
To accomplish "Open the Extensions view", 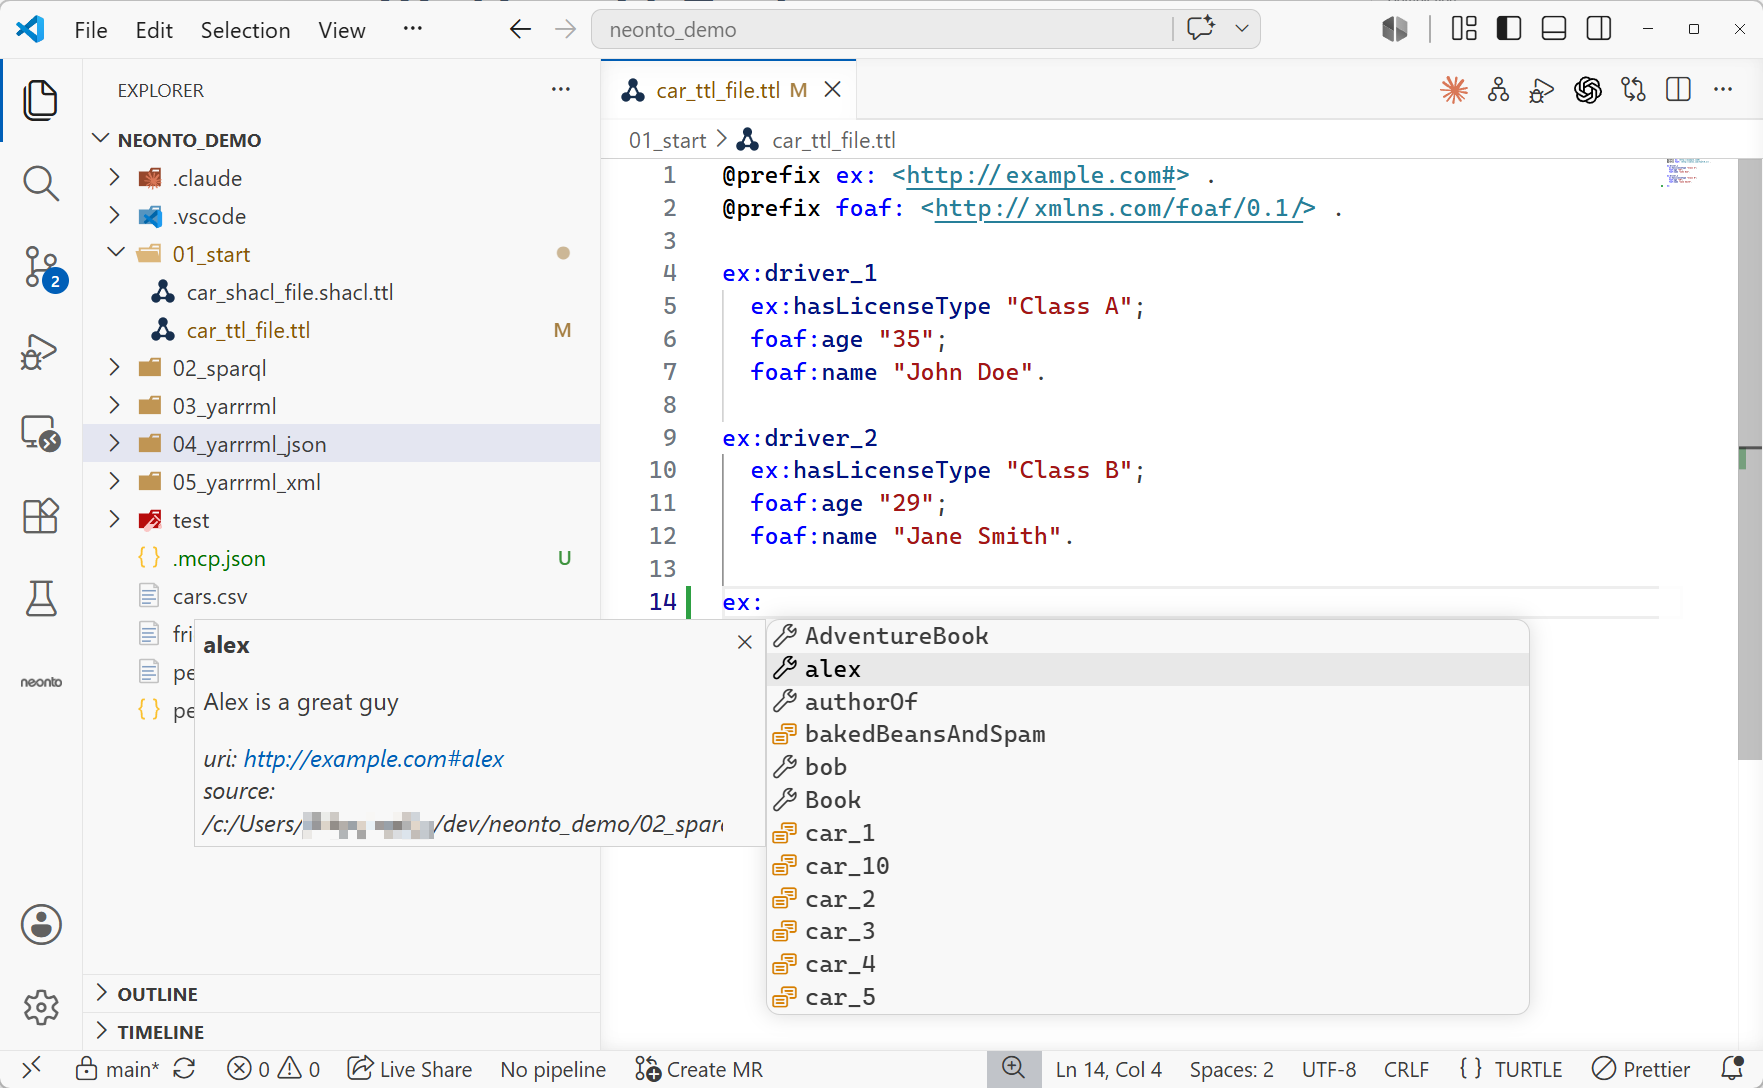I will pos(41,516).
